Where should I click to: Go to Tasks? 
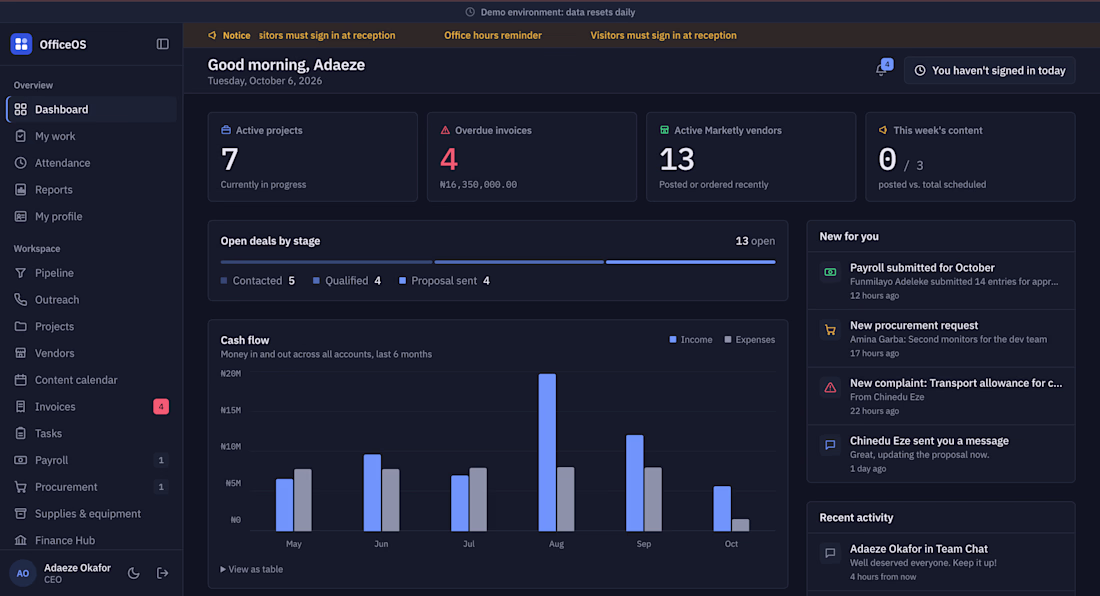pyautogui.click(x=92, y=433)
